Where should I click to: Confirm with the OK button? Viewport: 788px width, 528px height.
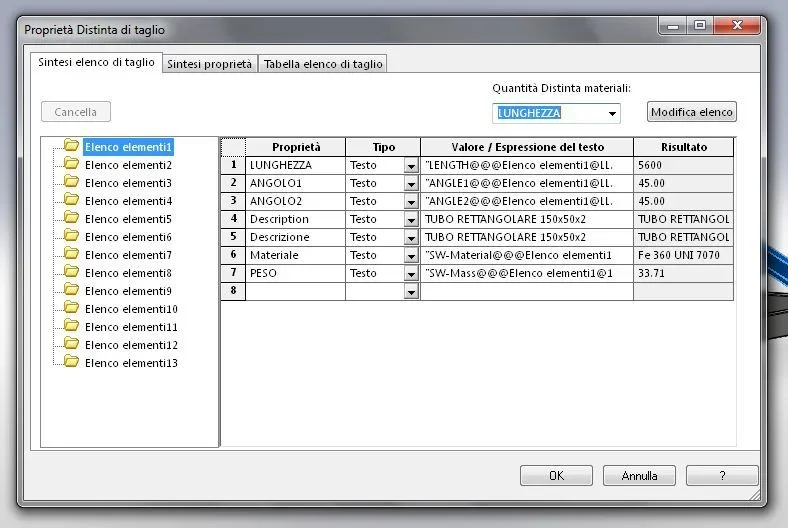click(x=556, y=475)
